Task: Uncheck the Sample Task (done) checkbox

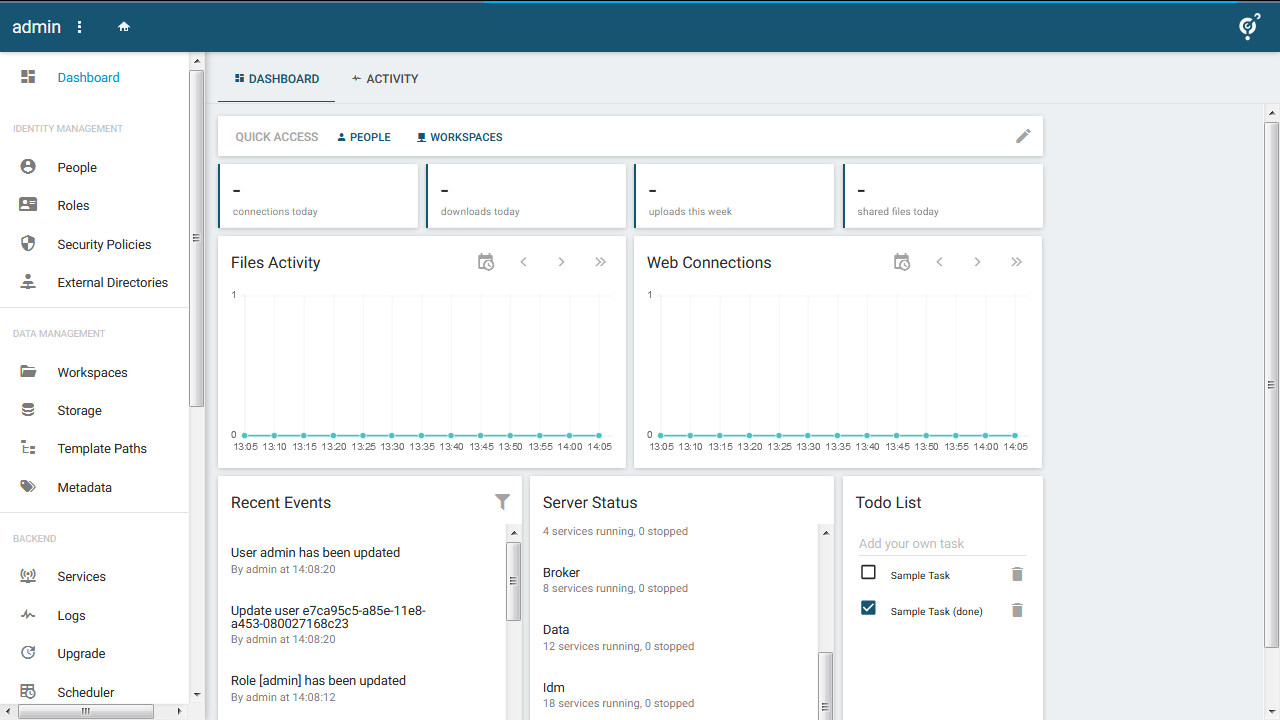Action: pos(868,608)
